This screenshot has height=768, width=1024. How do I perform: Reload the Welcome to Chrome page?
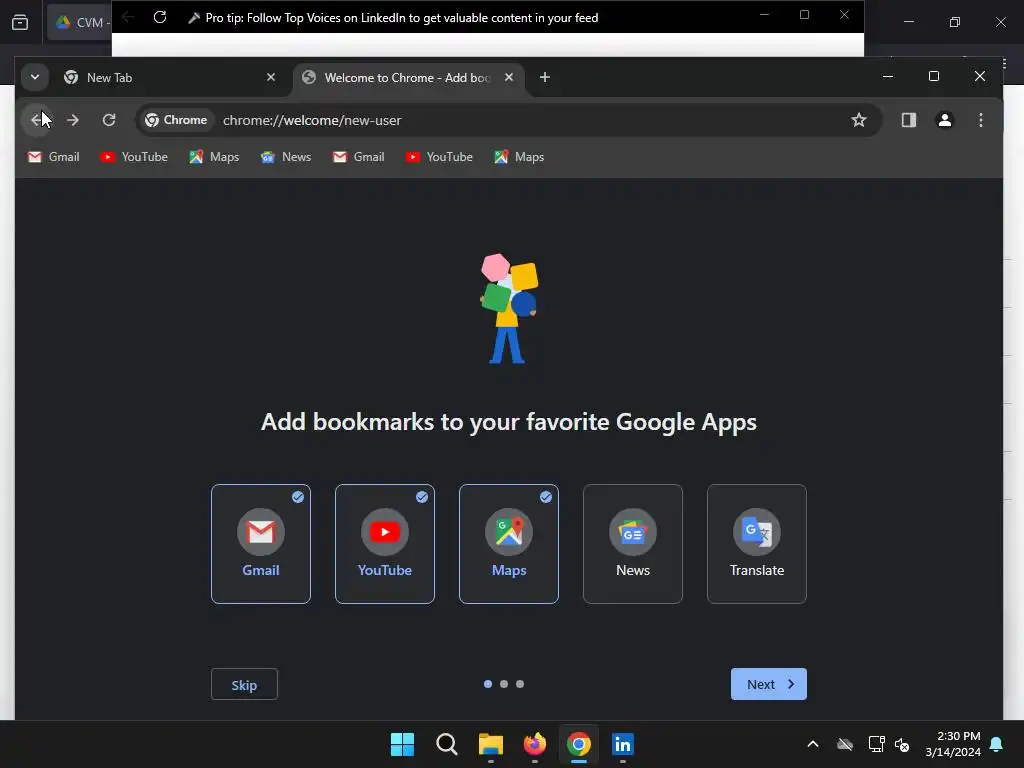109,120
